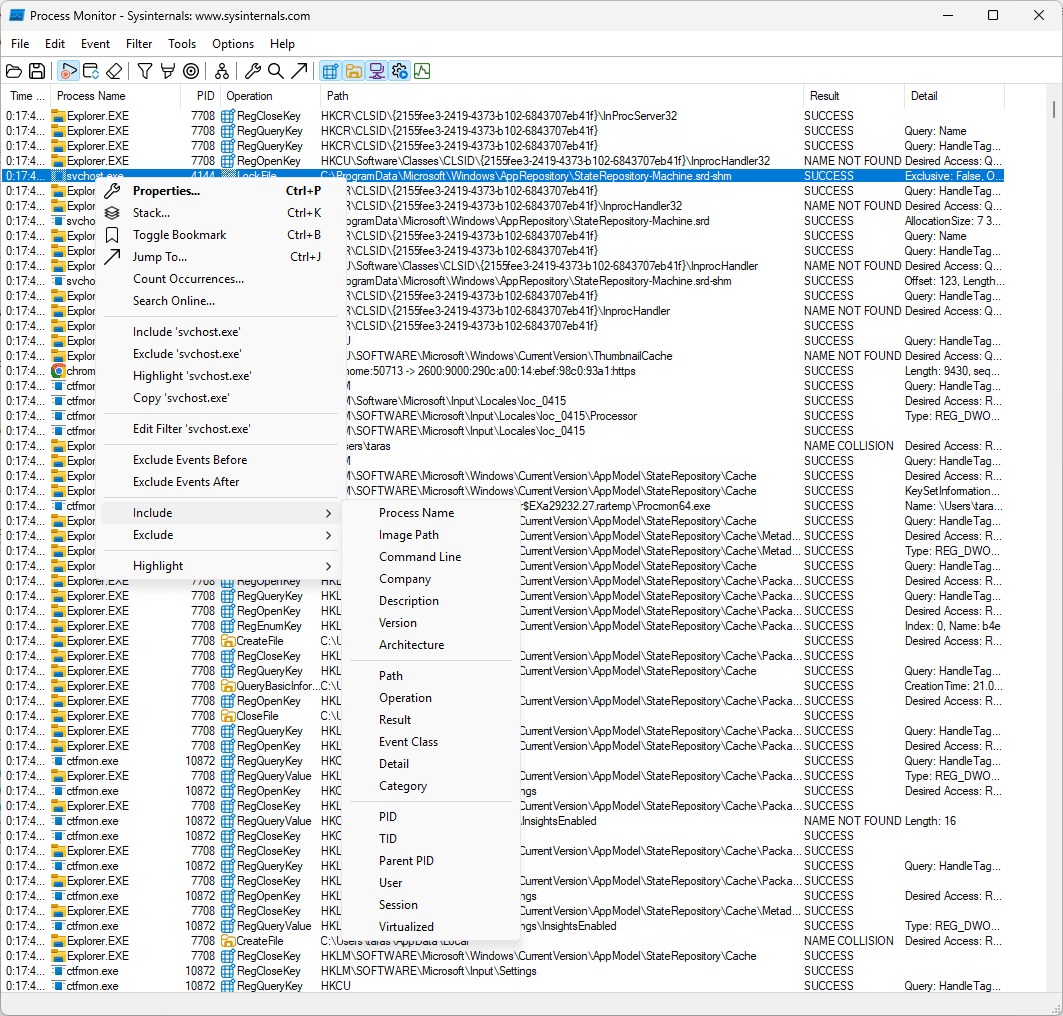This screenshot has width=1063, height=1016.
Task: Toggle the Autoscroll icon
Action: 91,71
